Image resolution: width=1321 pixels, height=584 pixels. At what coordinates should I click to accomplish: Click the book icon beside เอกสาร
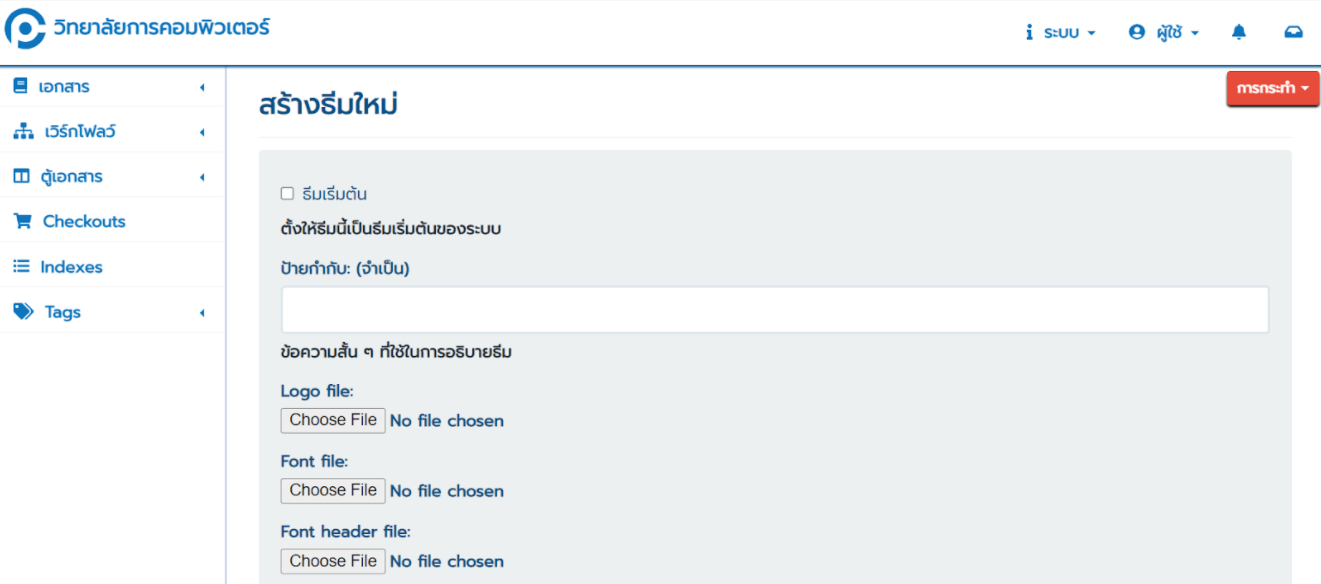(20, 87)
